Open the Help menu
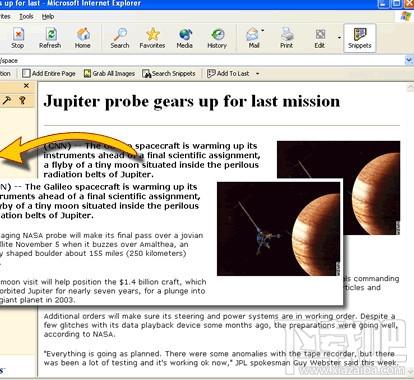This screenshot has height=380, width=414. [x=48, y=16]
